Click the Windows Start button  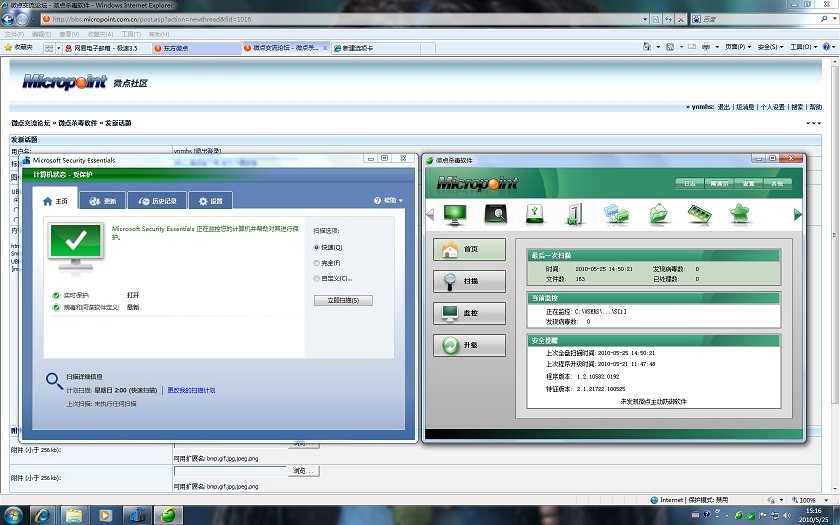13,515
